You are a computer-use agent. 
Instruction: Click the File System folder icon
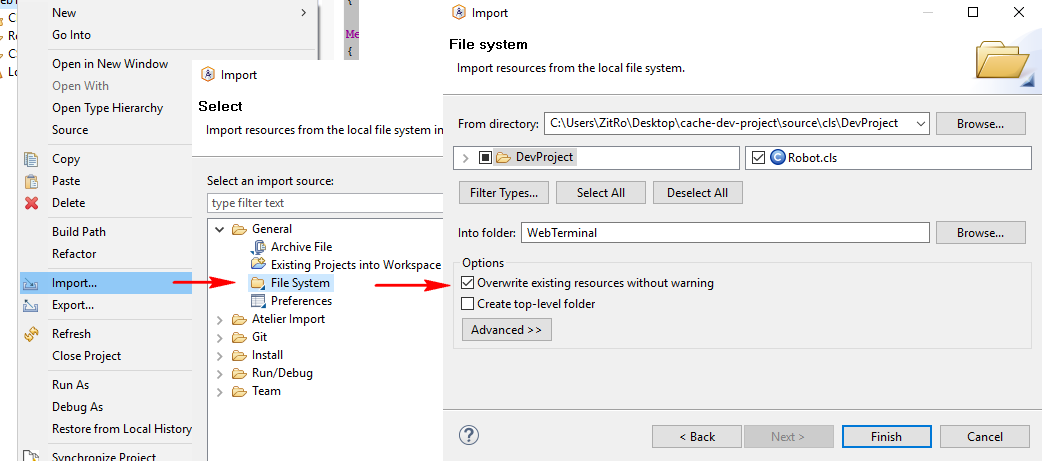point(258,283)
